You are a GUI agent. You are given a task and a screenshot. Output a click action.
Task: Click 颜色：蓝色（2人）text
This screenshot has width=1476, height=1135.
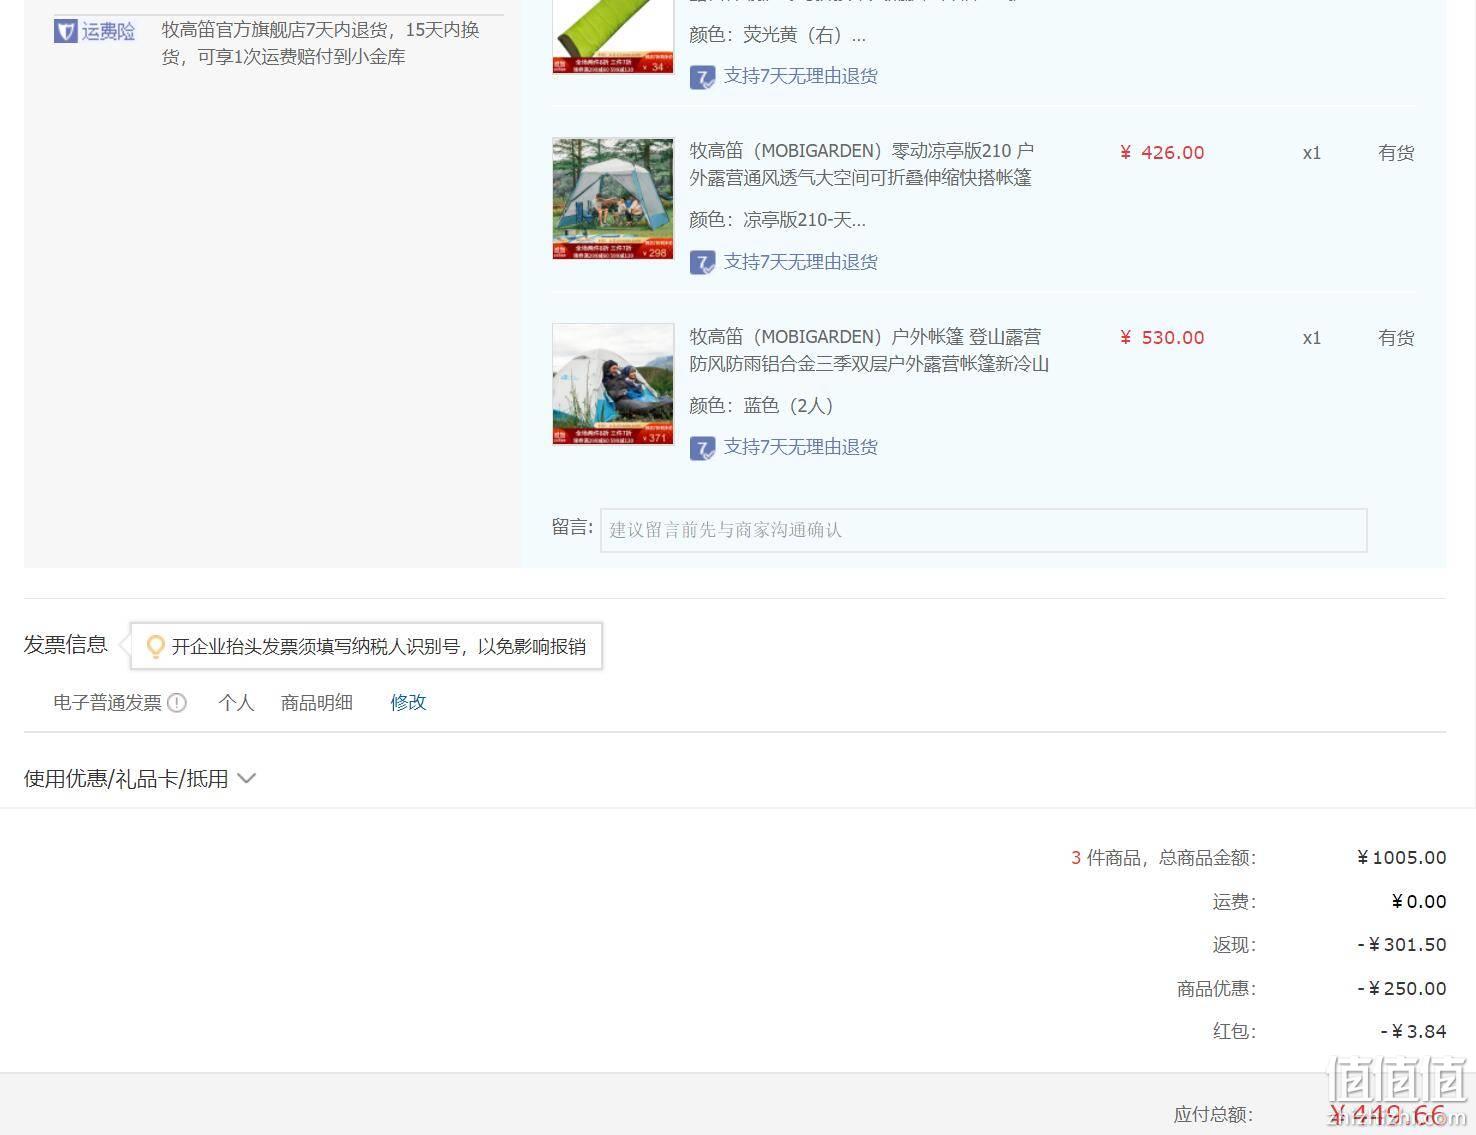(761, 406)
